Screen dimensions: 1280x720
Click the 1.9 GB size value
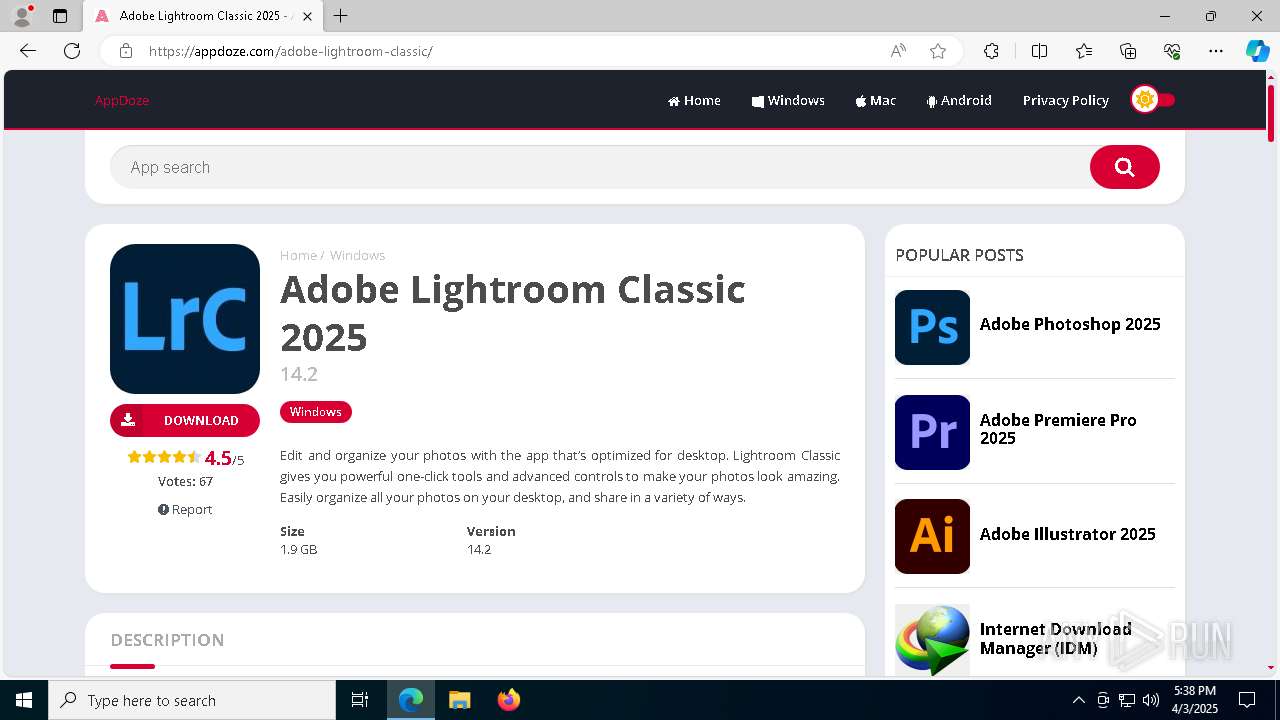click(x=299, y=549)
